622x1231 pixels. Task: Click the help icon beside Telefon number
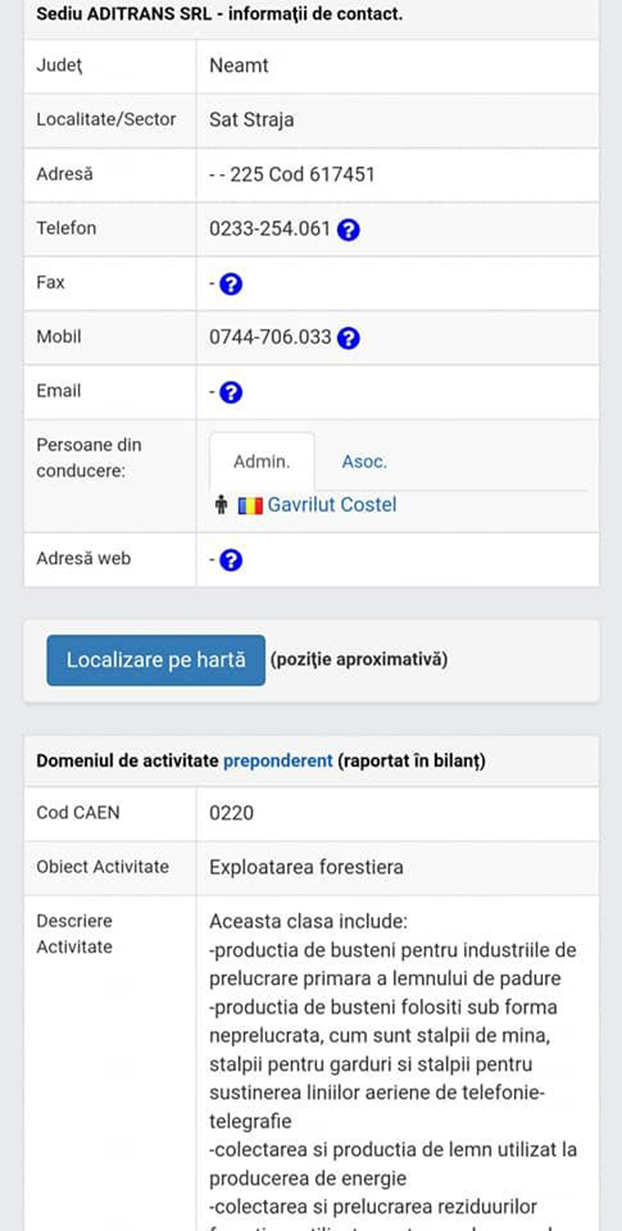347,229
